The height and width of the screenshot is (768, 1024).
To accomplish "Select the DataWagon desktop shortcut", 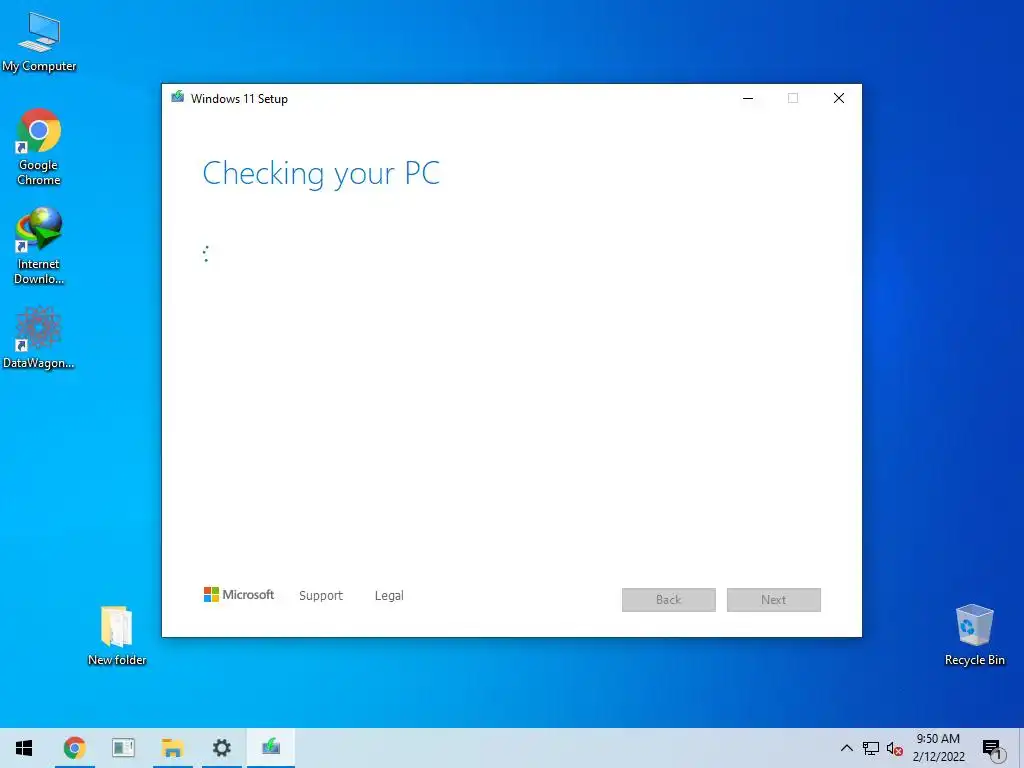I will click(39, 338).
